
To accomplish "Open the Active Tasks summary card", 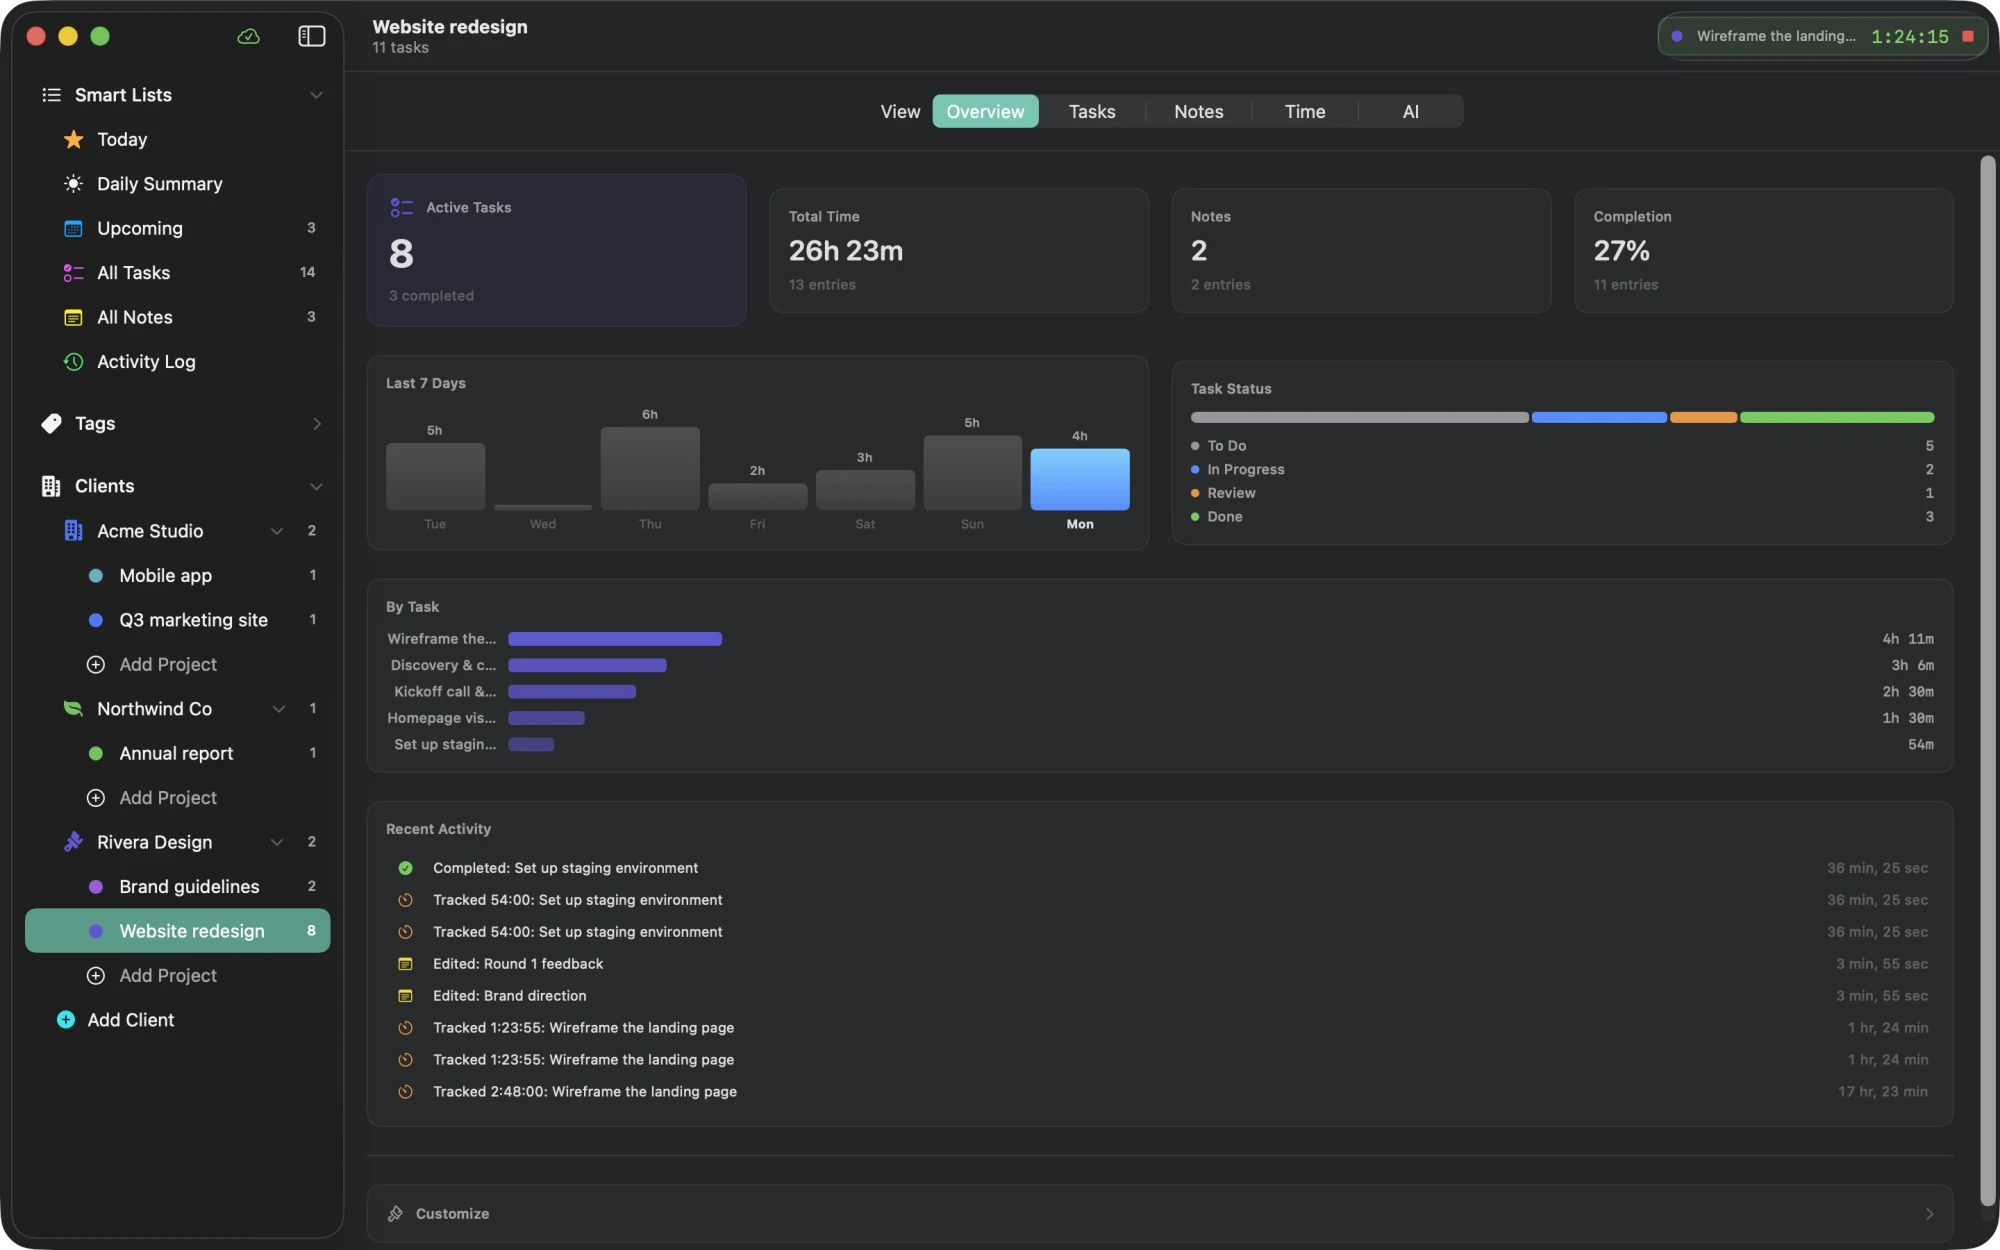I will (x=557, y=250).
